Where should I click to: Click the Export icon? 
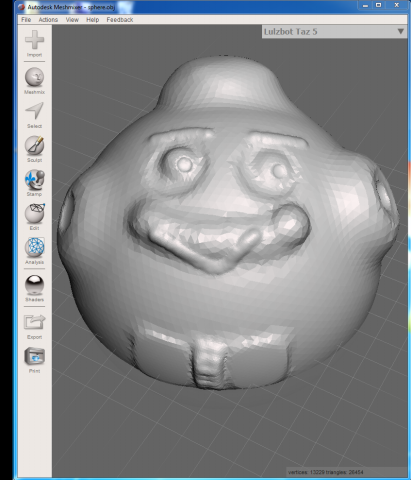[35, 322]
